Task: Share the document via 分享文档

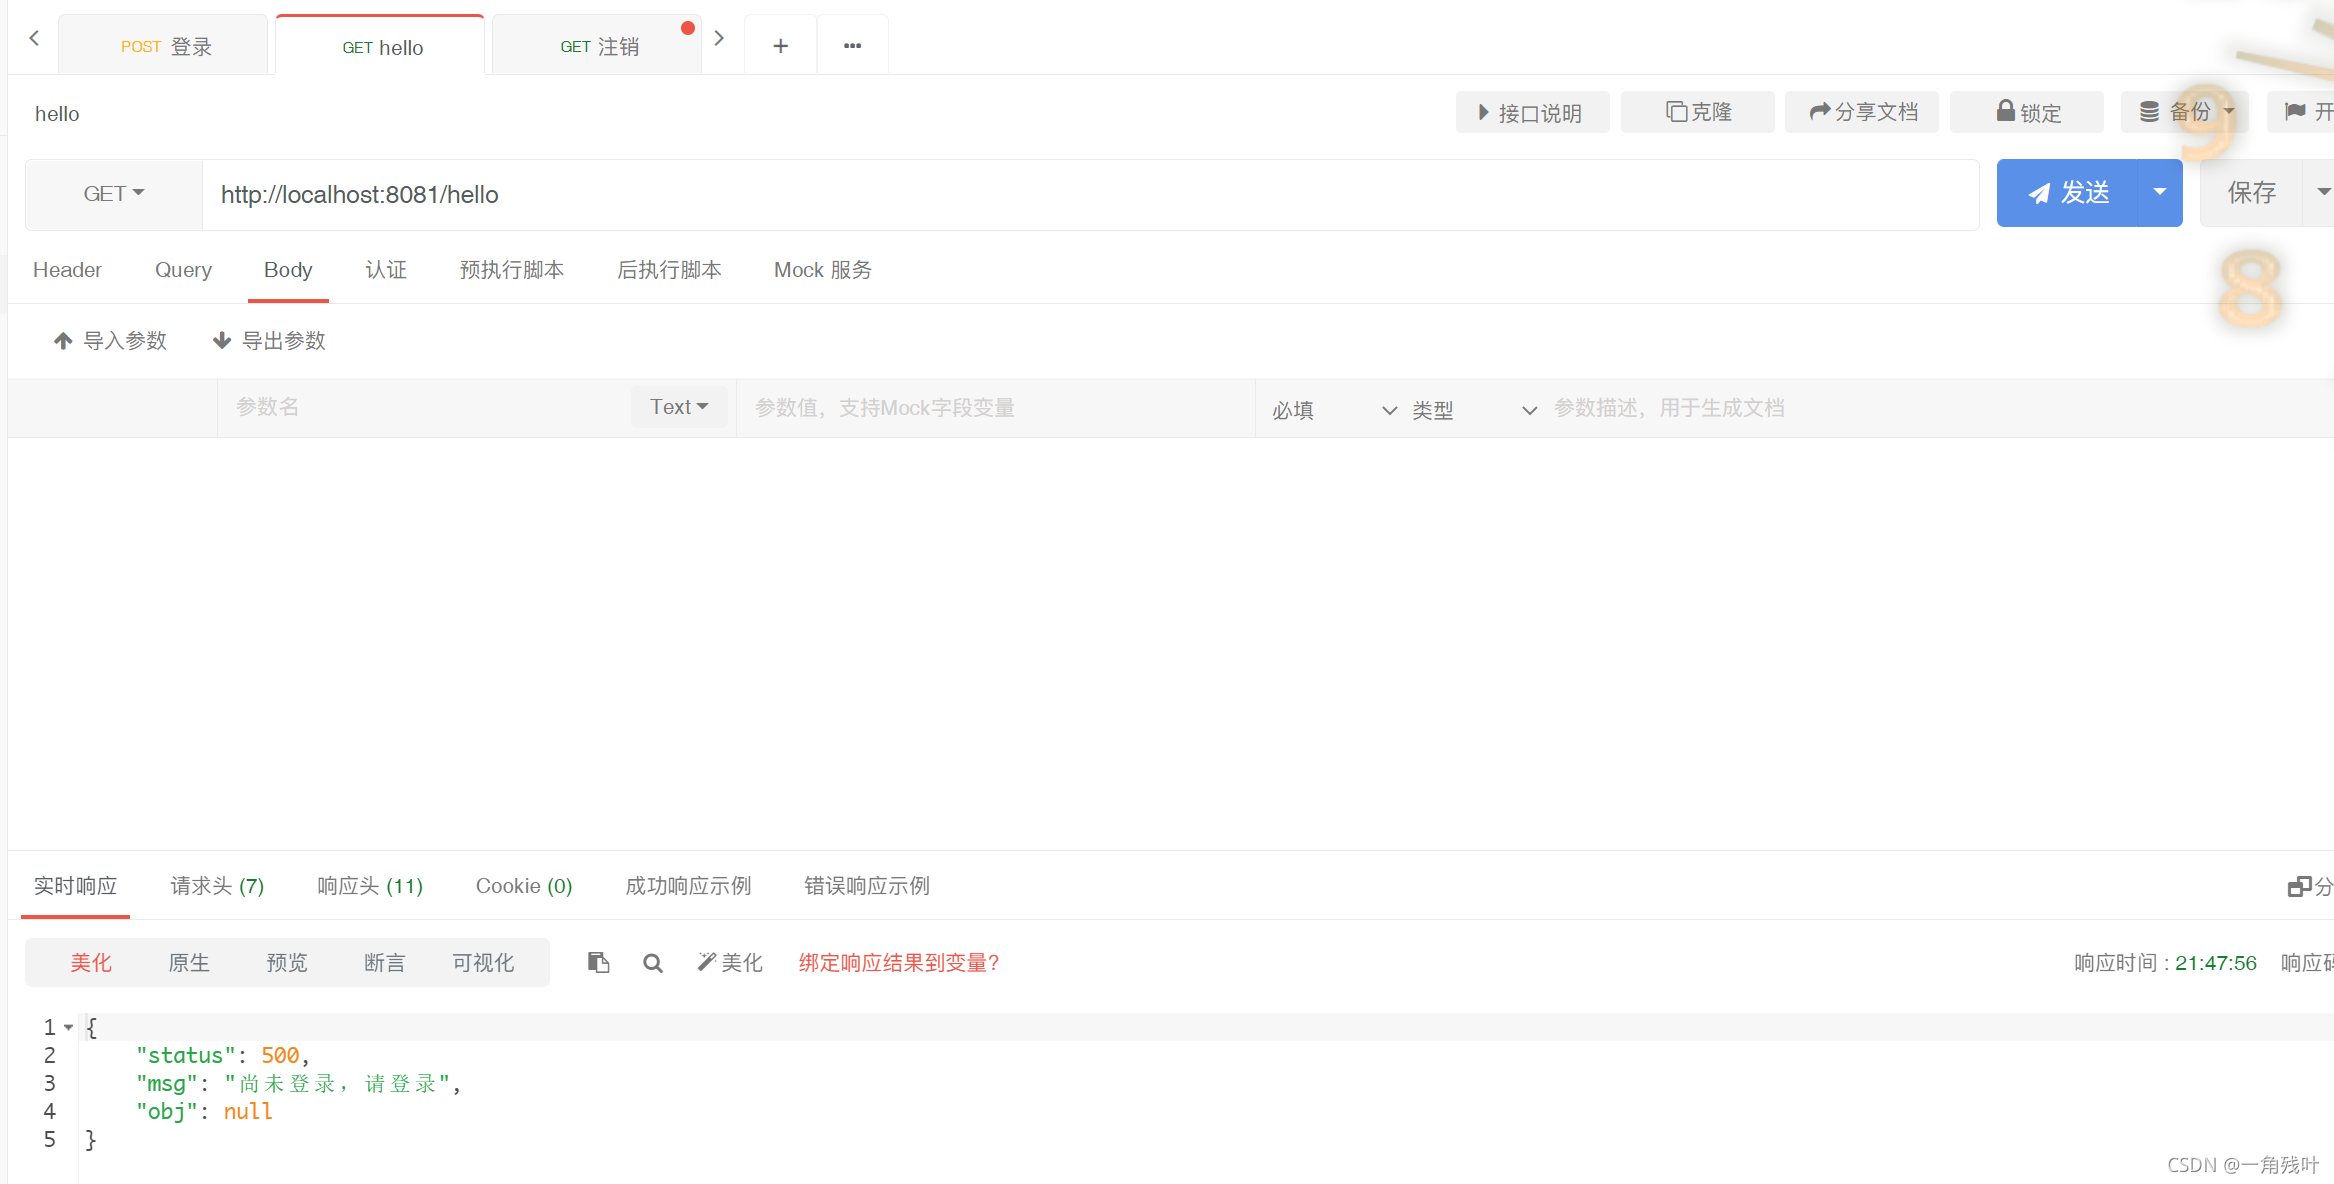Action: coord(1861,111)
